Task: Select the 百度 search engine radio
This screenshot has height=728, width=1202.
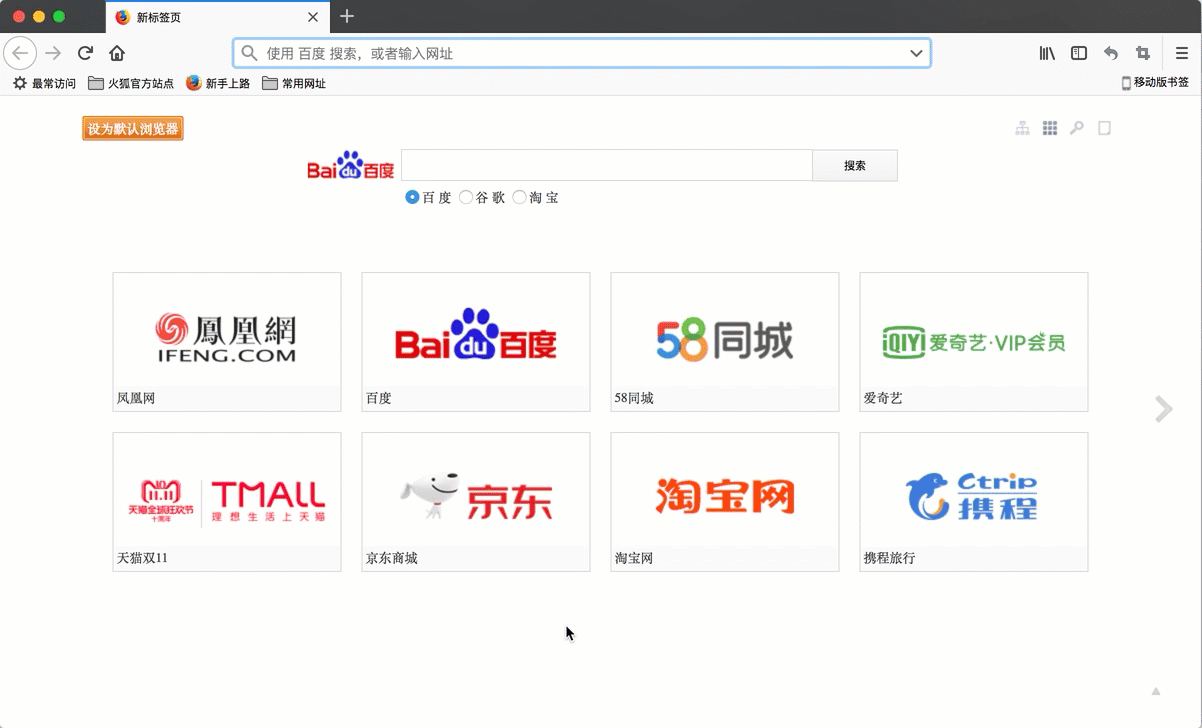Action: (412, 198)
